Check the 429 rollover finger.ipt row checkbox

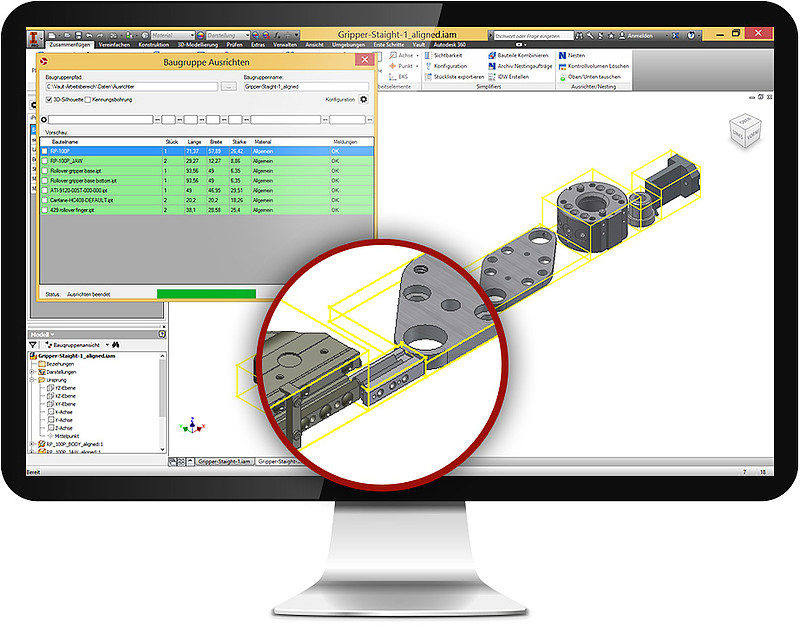pyautogui.click(x=44, y=210)
